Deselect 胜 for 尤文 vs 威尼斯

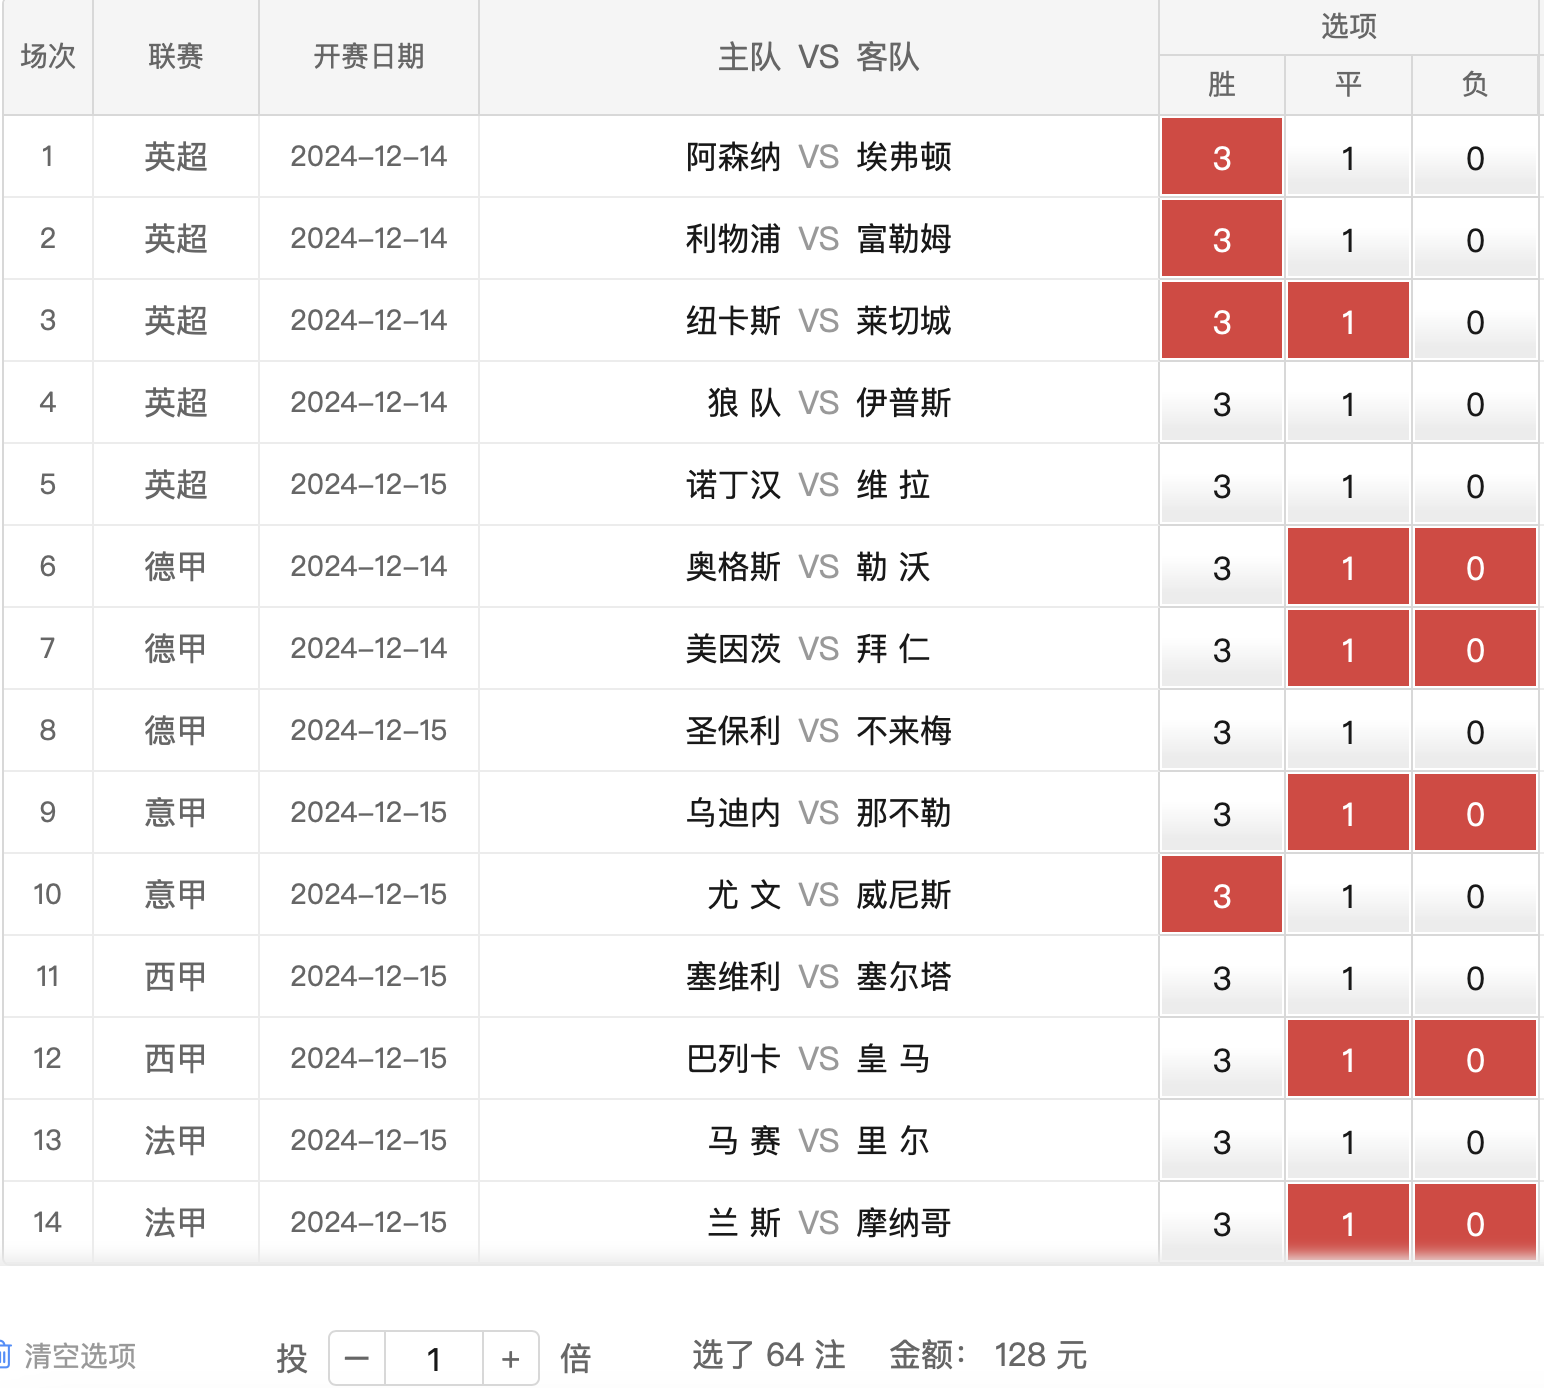1221,895
